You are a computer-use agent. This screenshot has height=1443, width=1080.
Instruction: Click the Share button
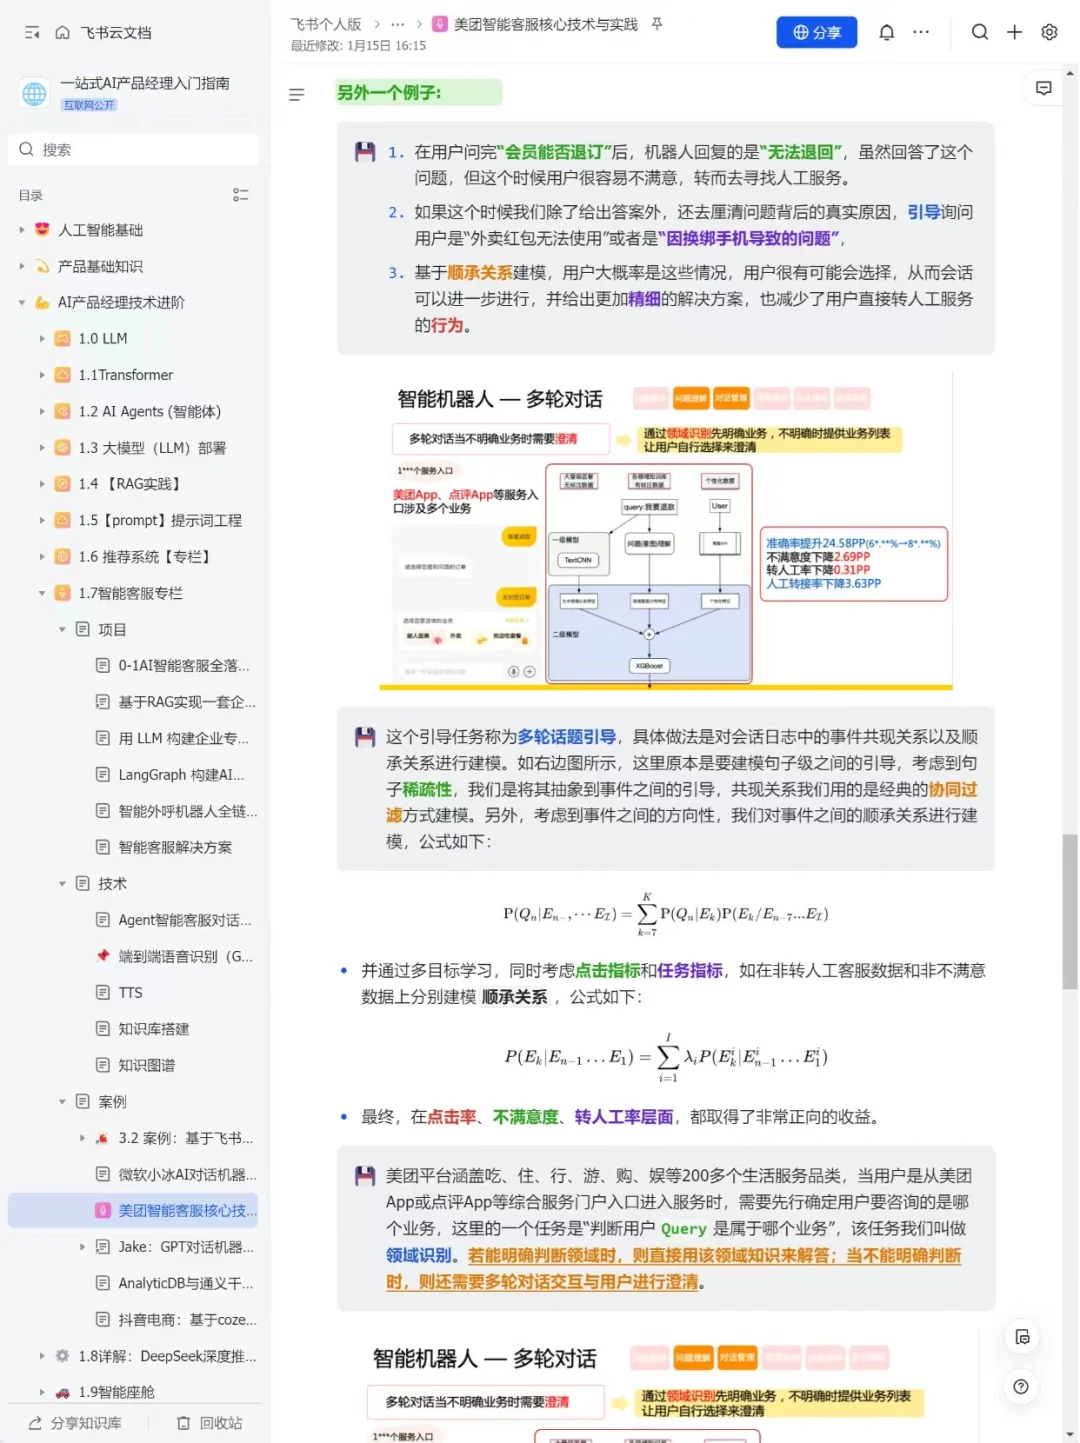[817, 32]
